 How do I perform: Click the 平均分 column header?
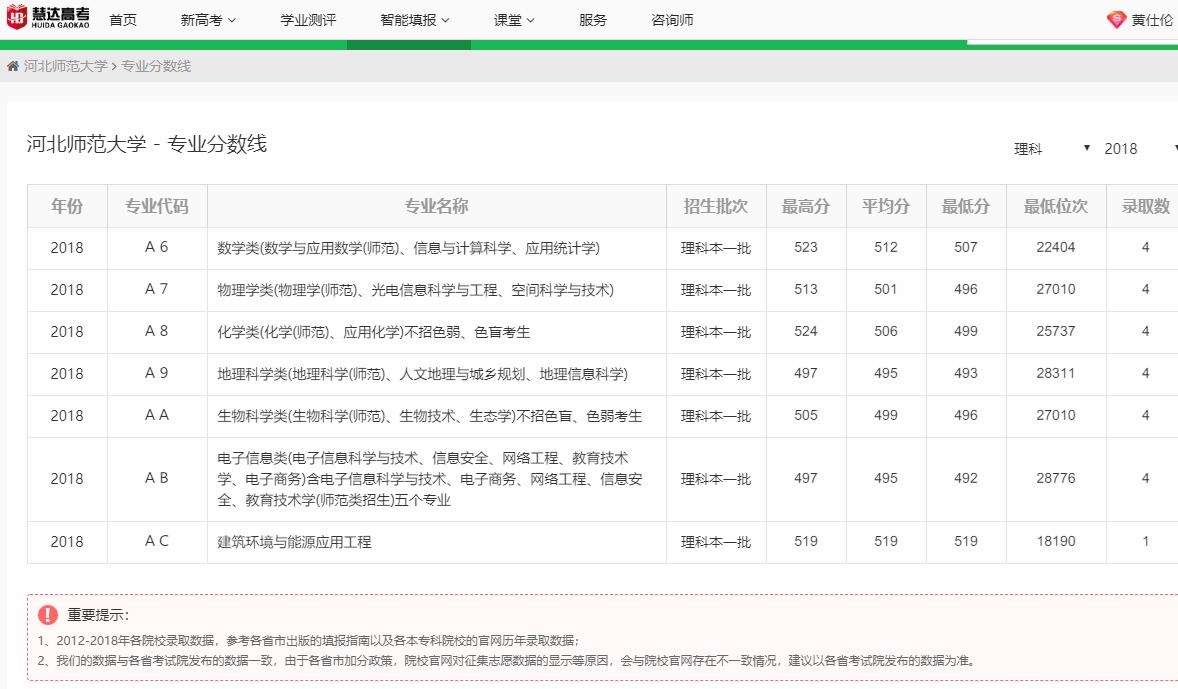point(886,206)
